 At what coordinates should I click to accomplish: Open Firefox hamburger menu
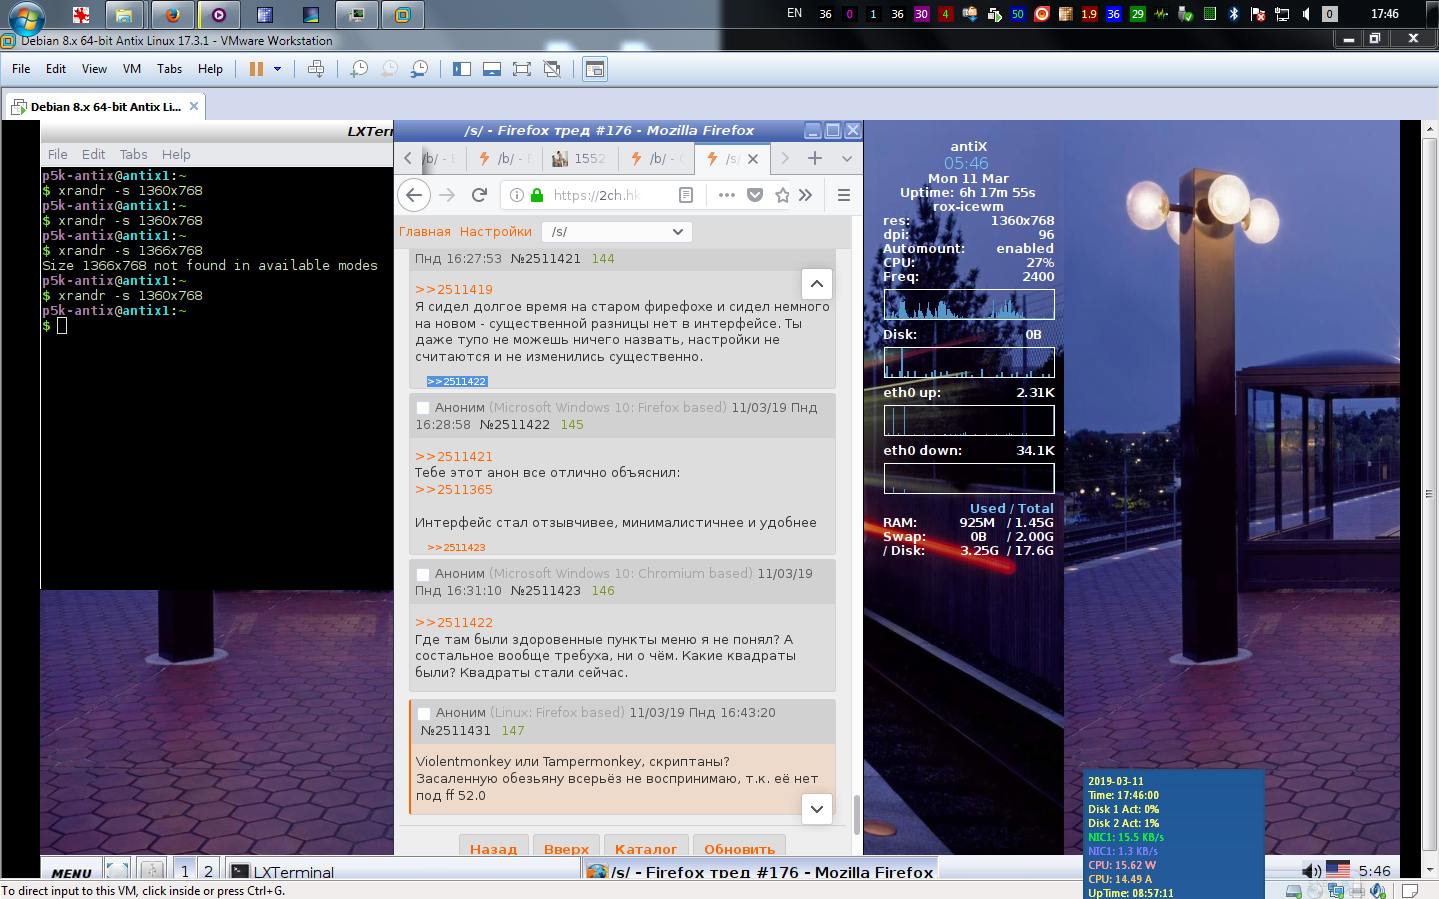pos(843,195)
